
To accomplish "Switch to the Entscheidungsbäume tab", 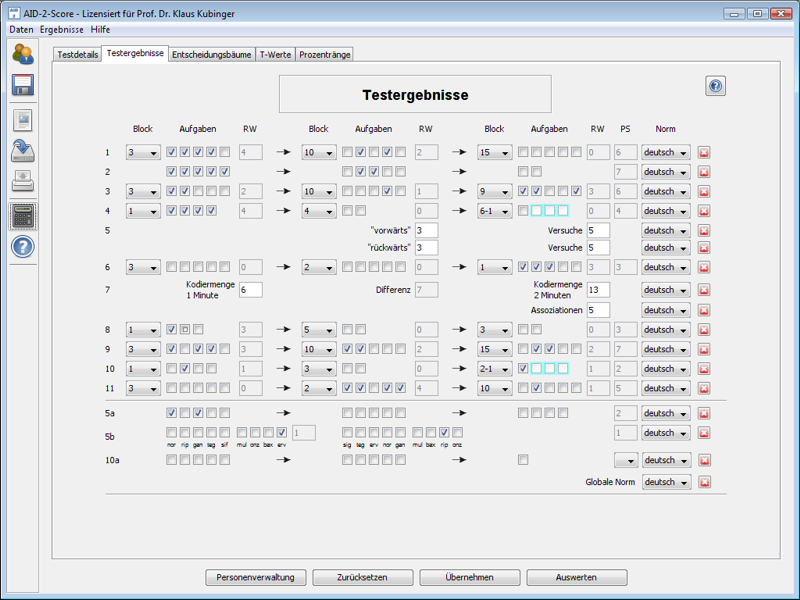I will (x=211, y=54).
